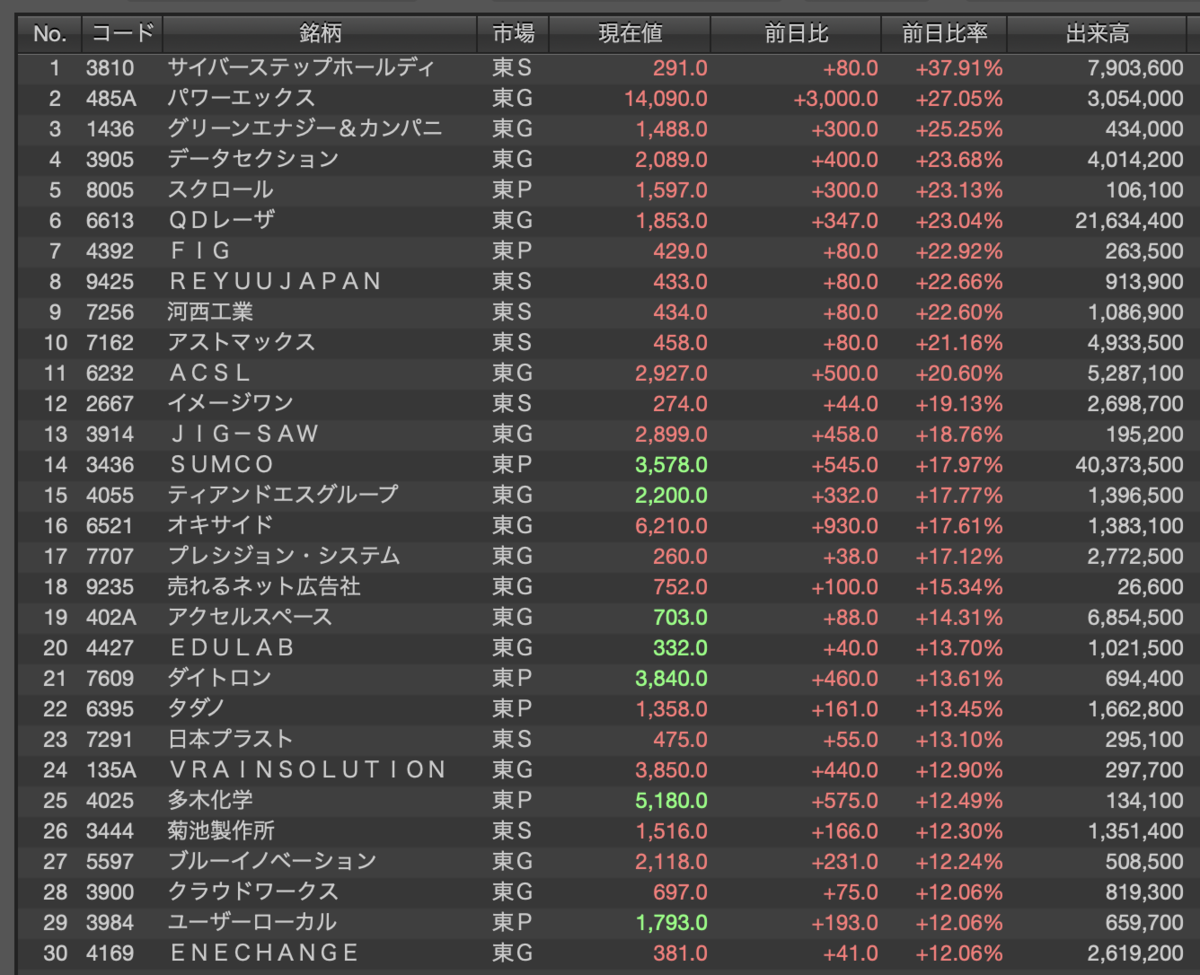Click the ＡＣＳＬ stock name
Viewport: 1200px width, 975px height.
click(210, 373)
